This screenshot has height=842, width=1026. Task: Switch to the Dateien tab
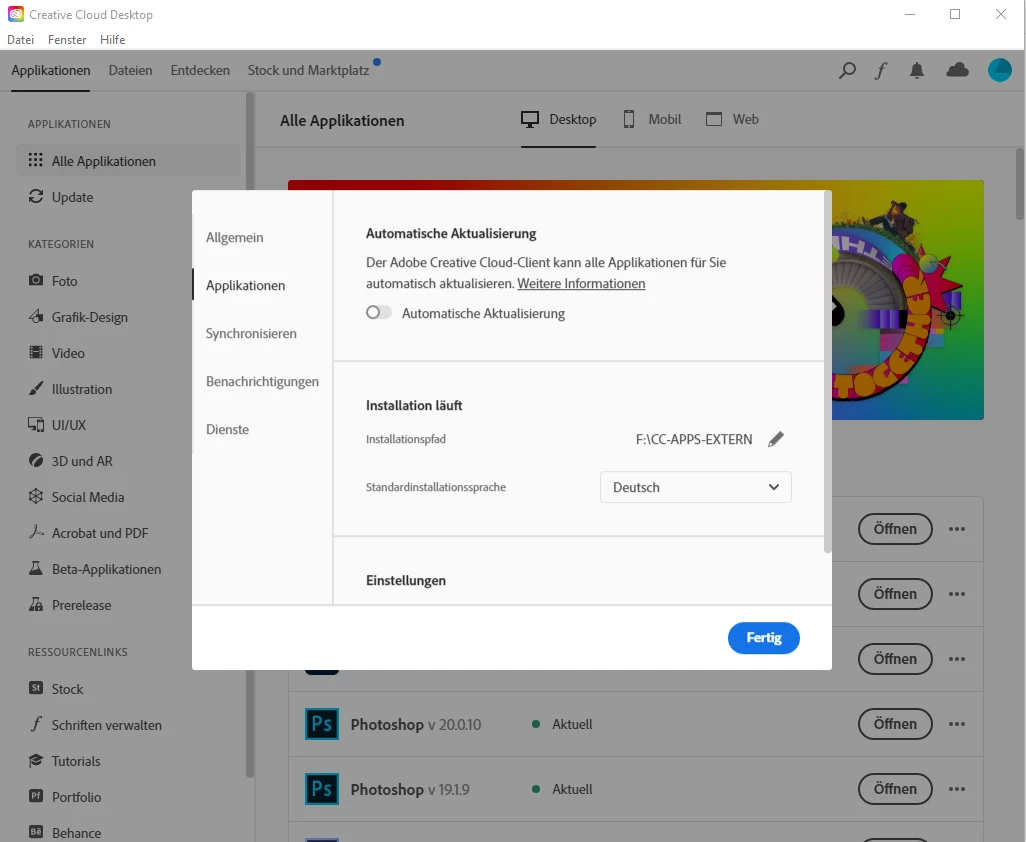[x=130, y=70]
